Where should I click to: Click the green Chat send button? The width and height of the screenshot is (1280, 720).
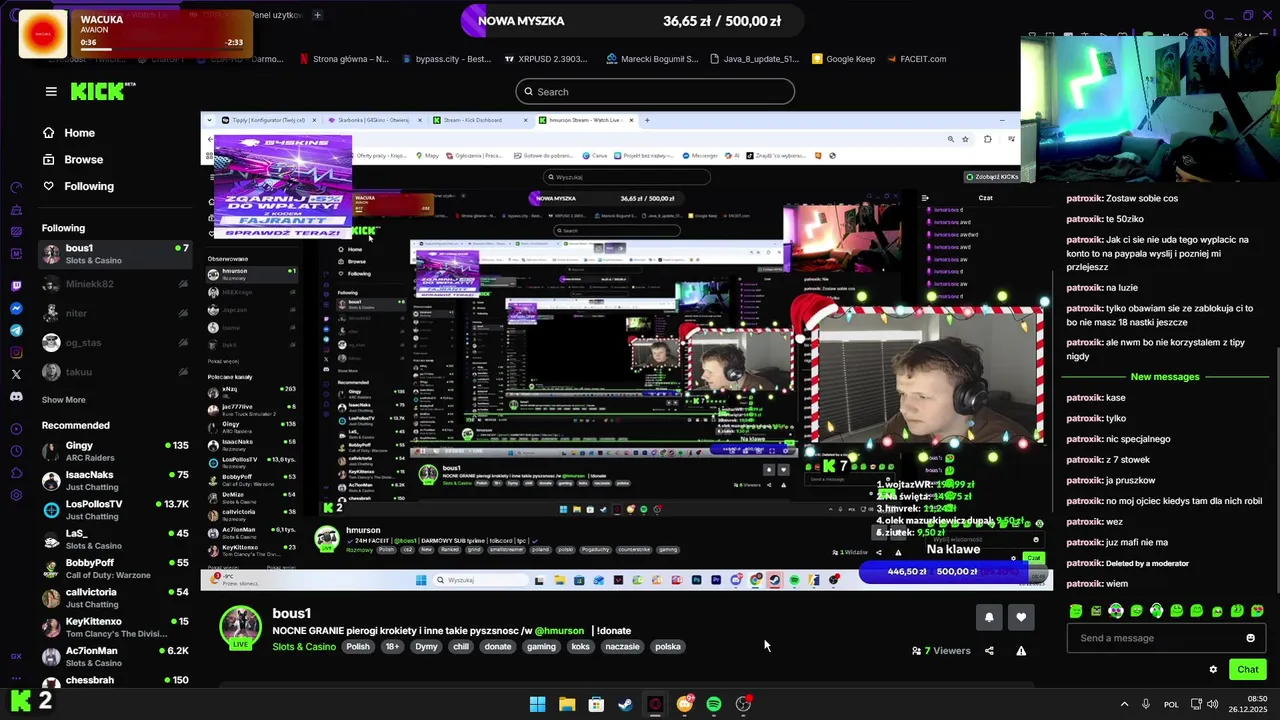tap(1248, 669)
